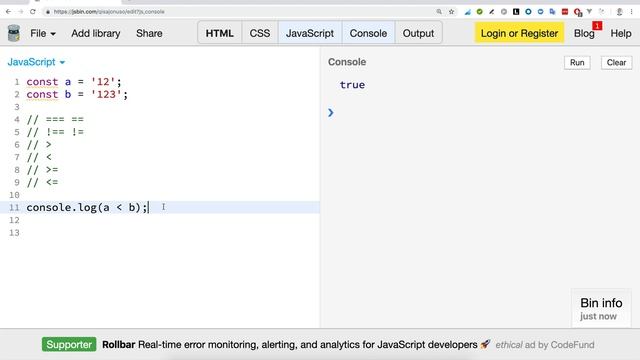The height and width of the screenshot is (360, 640).
Task: Go back with the browser back arrow
Action: (8, 12)
